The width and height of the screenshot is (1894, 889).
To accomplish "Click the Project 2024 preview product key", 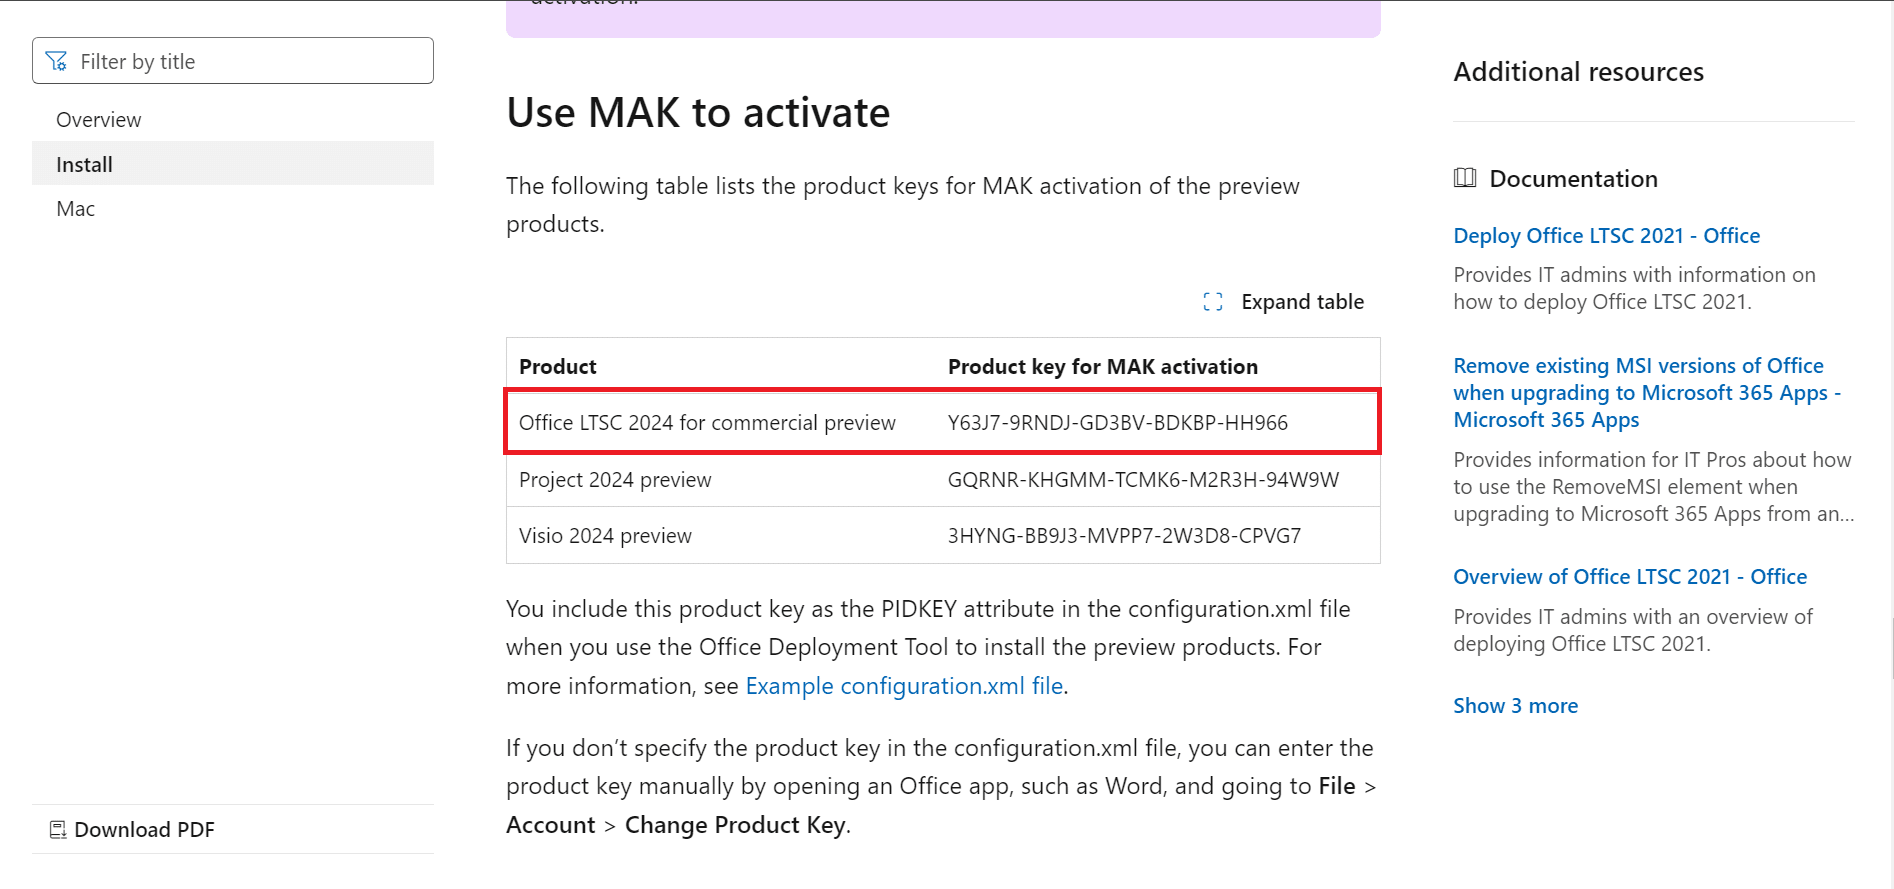I will click(1143, 480).
